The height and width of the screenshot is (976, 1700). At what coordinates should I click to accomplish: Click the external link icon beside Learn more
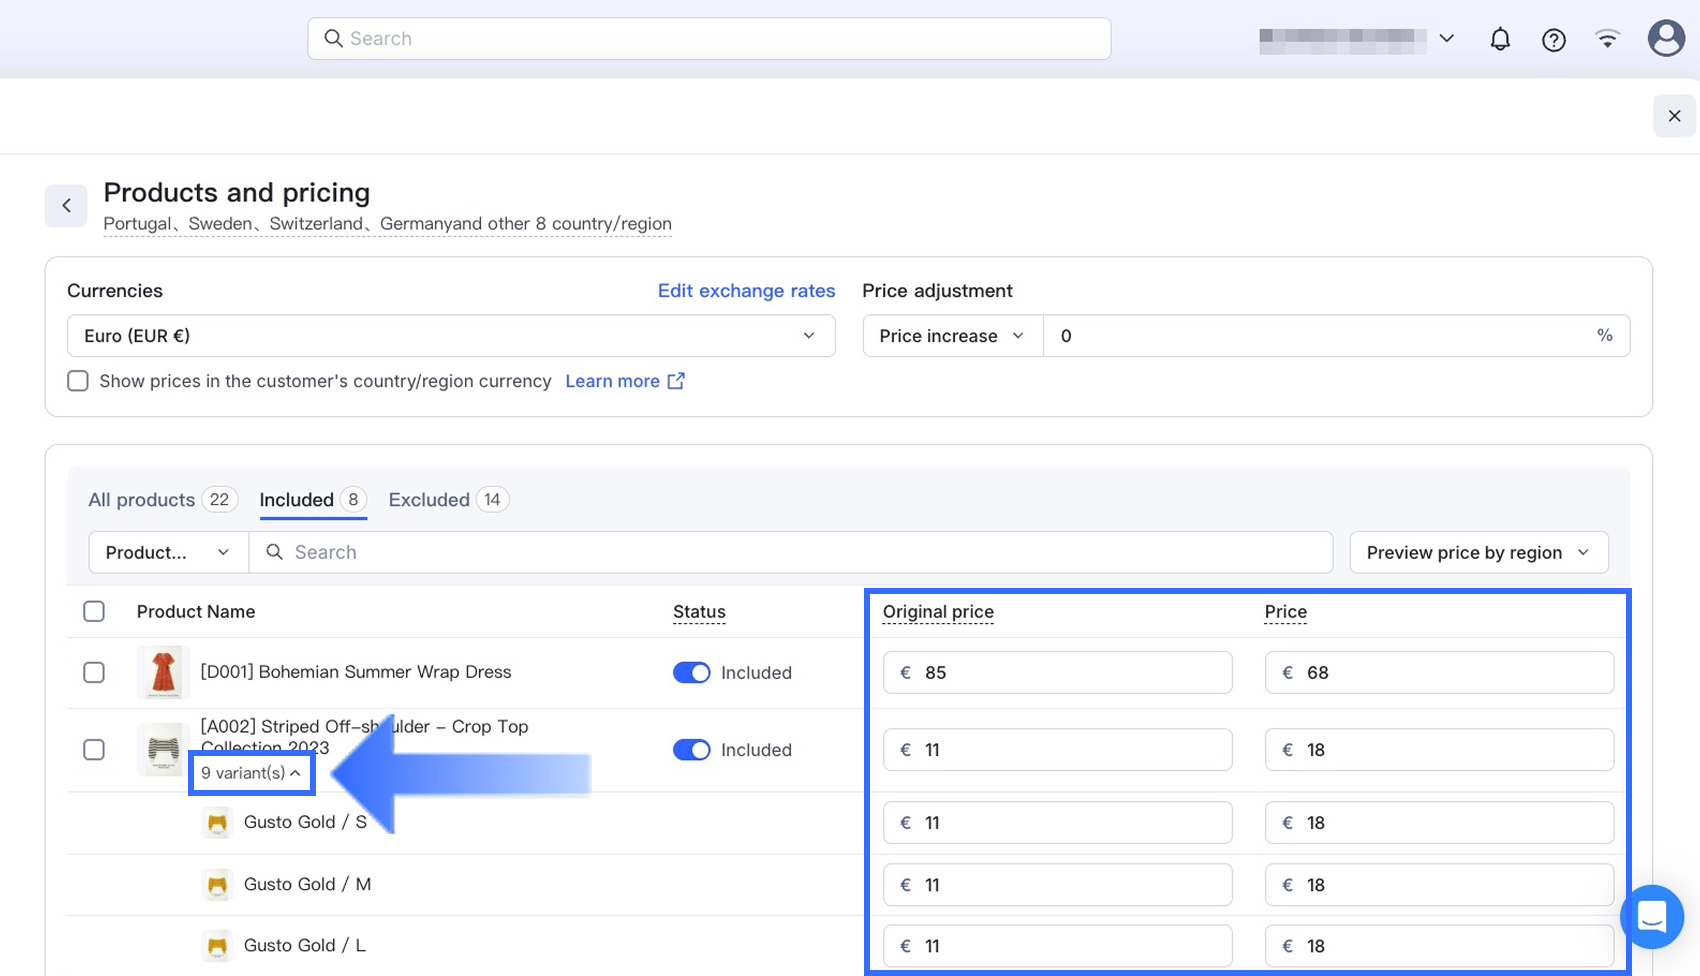coord(676,381)
